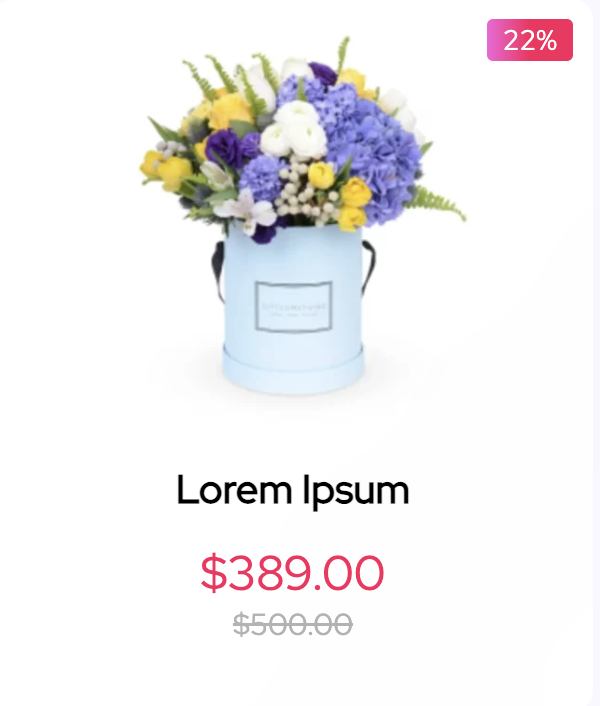The image size is (600, 706).
Task: Click the cluster of white berries
Action: (306, 191)
